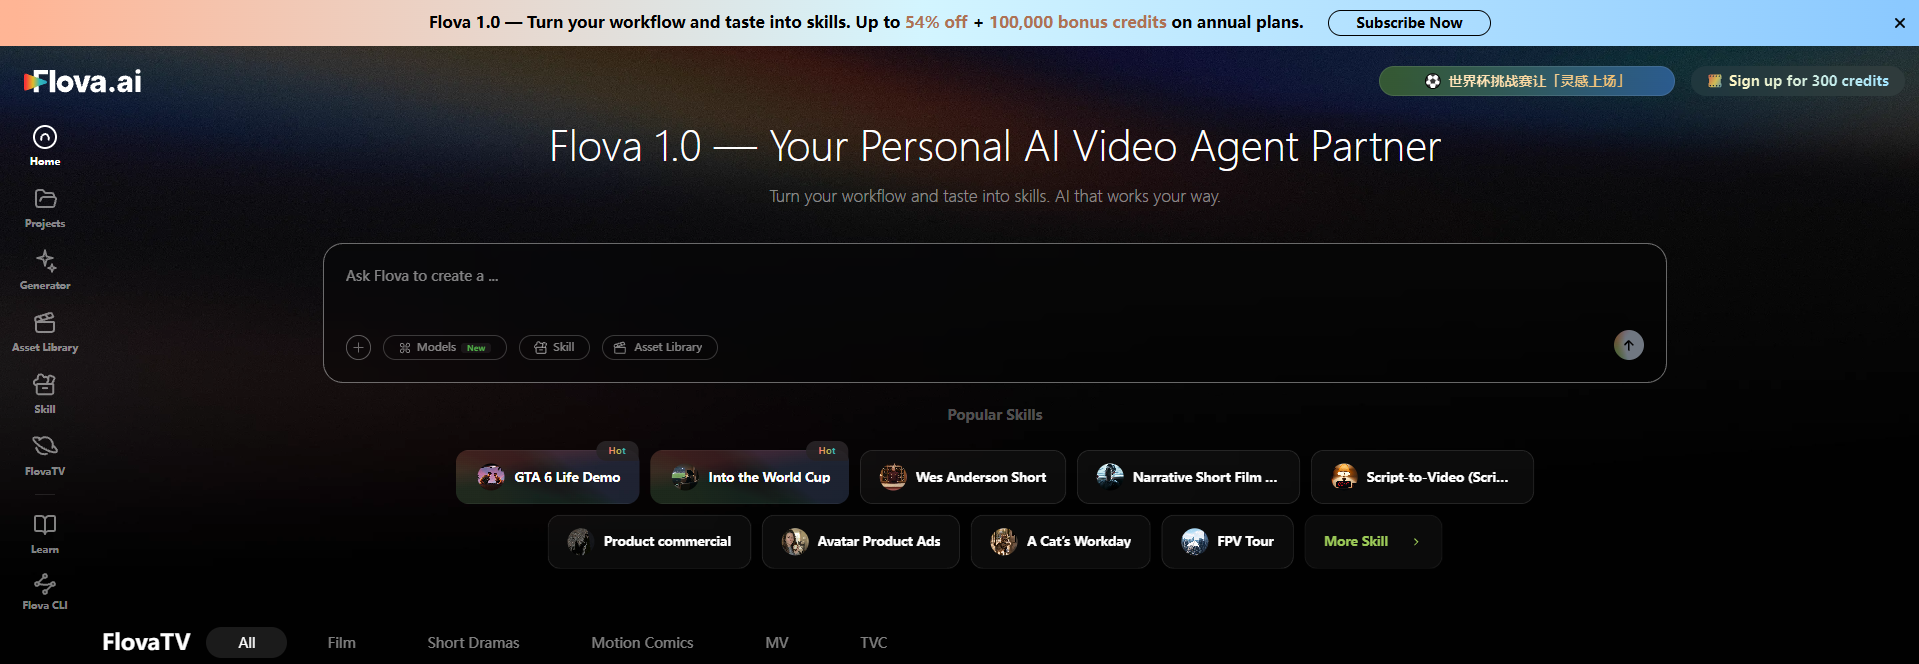Screen dimensions: 1919x664
Task: Open Asset Library chip in prompt box
Action: click(659, 347)
